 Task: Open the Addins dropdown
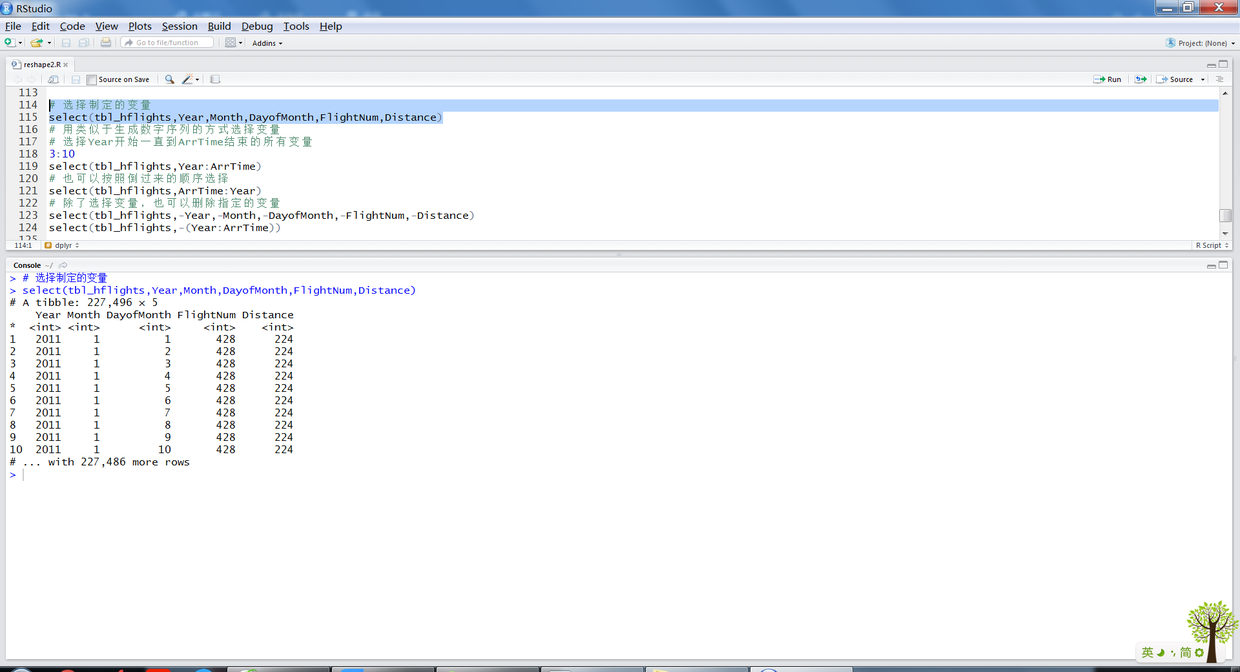(x=267, y=43)
